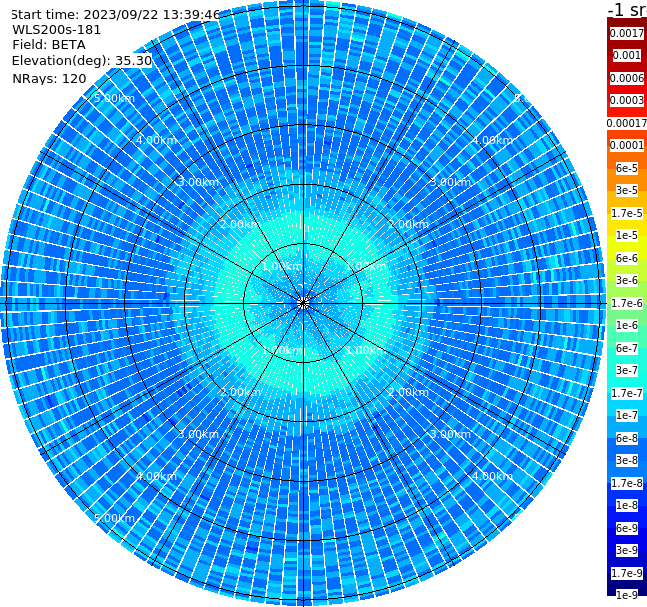Viewport: 647px width, 607px height.
Task: Select the Elevation(deg): 35.30 text
Action: (82, 61)
